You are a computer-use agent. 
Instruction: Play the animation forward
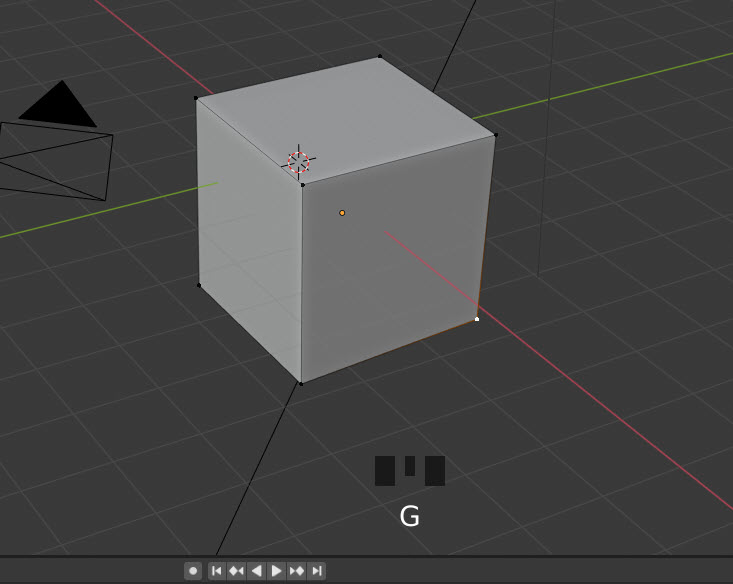tap(276, 571)
